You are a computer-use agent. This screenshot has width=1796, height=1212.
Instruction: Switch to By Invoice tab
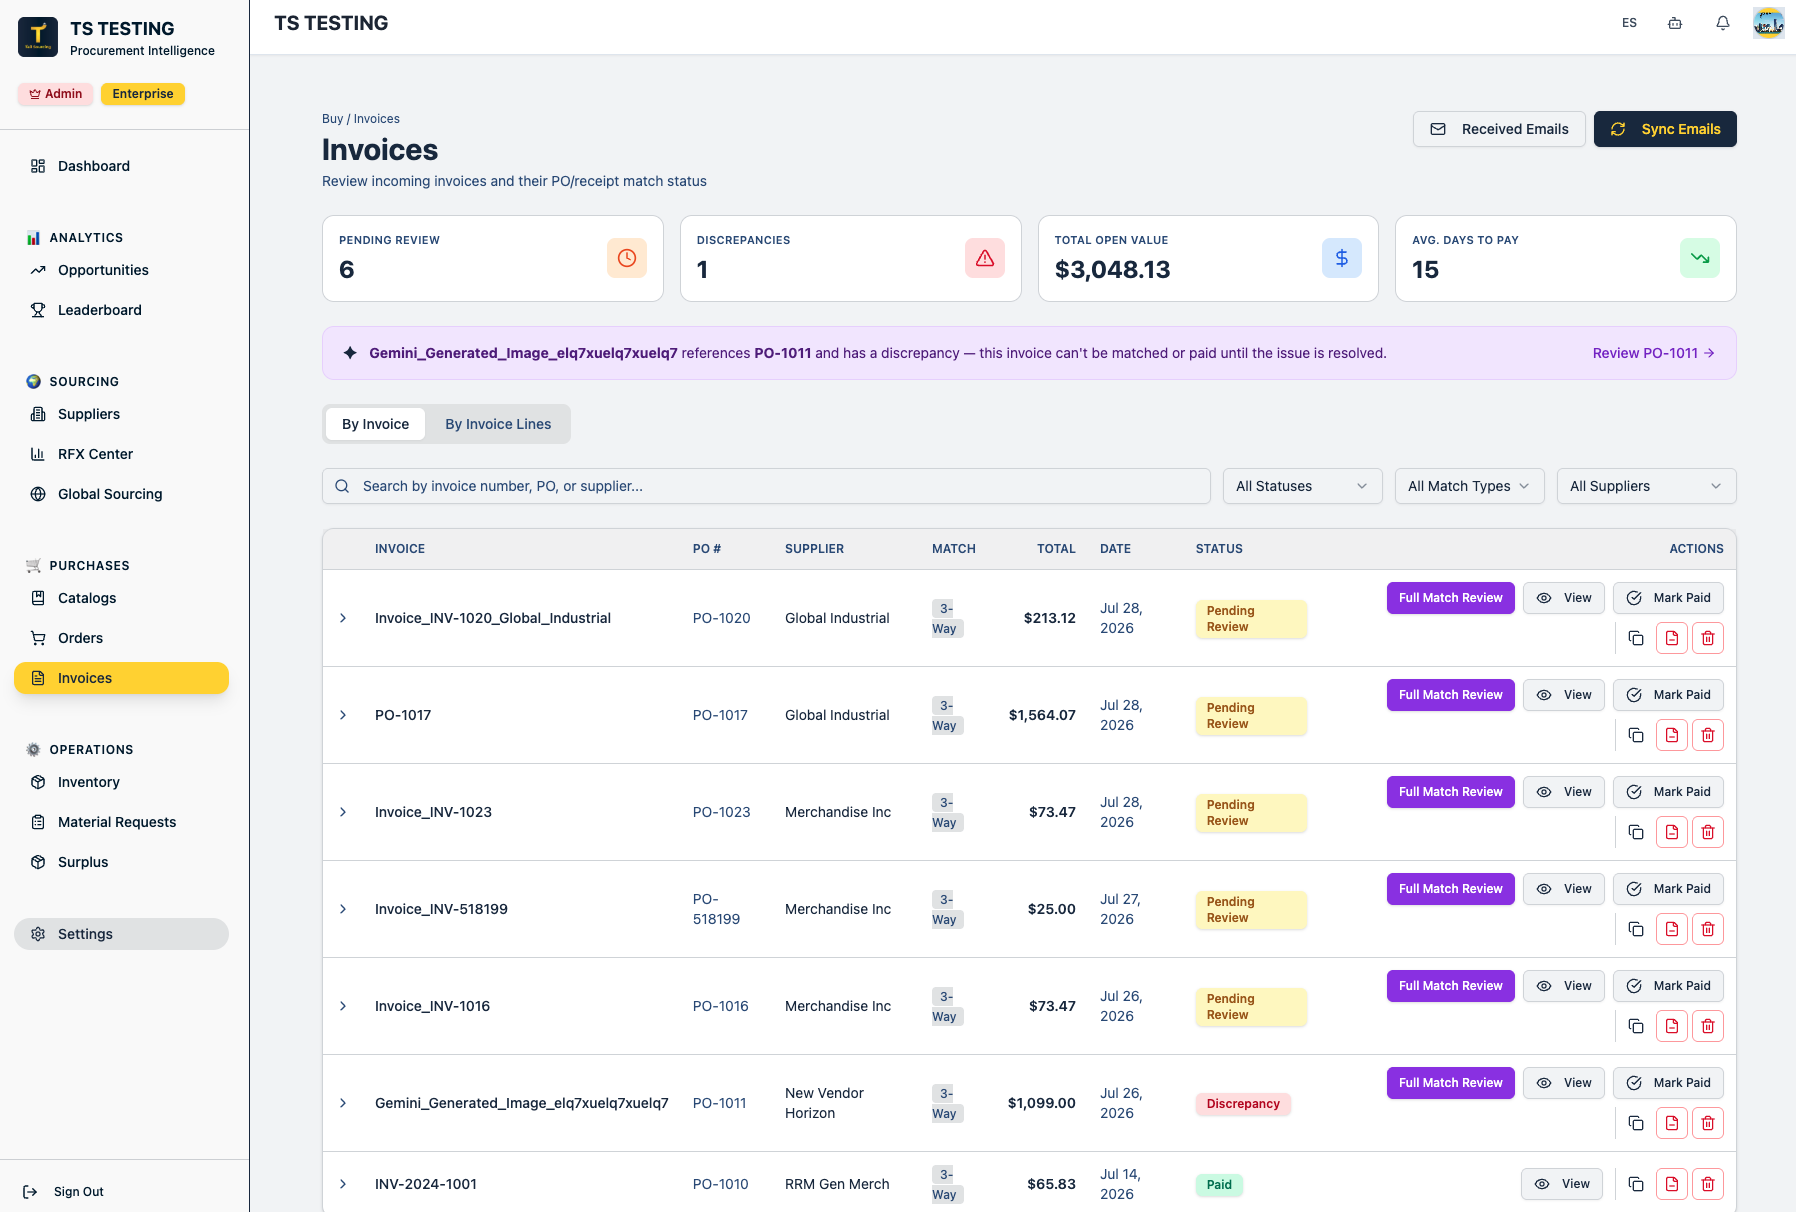[x=375, y=424]
